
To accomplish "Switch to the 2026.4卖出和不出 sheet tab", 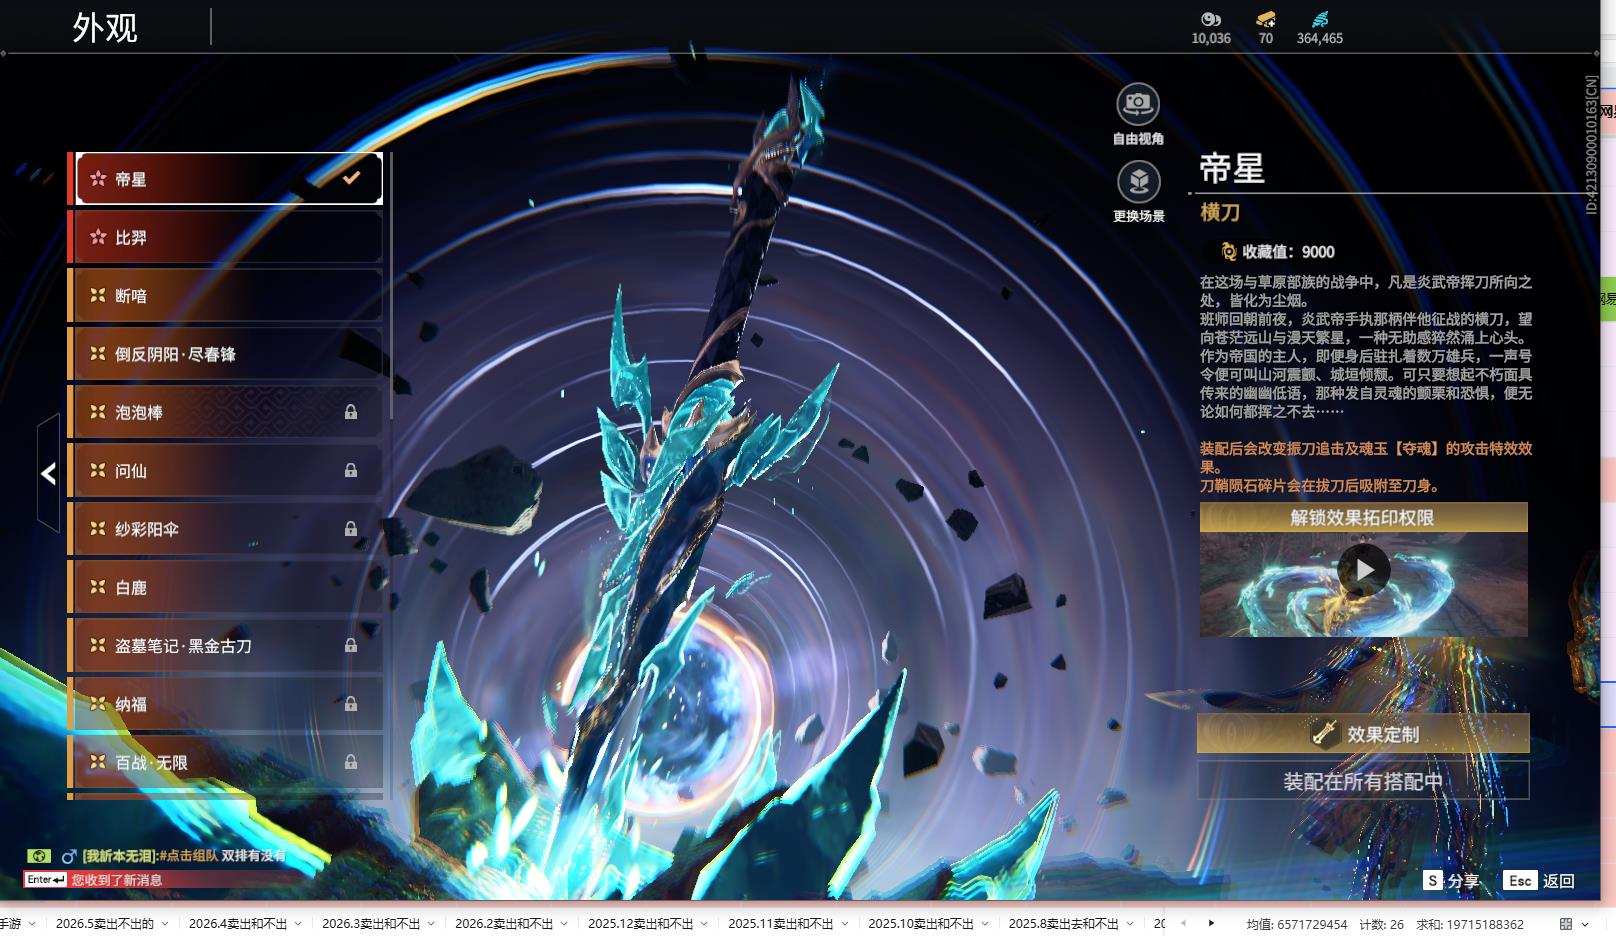I will click(x=238, y=924).
